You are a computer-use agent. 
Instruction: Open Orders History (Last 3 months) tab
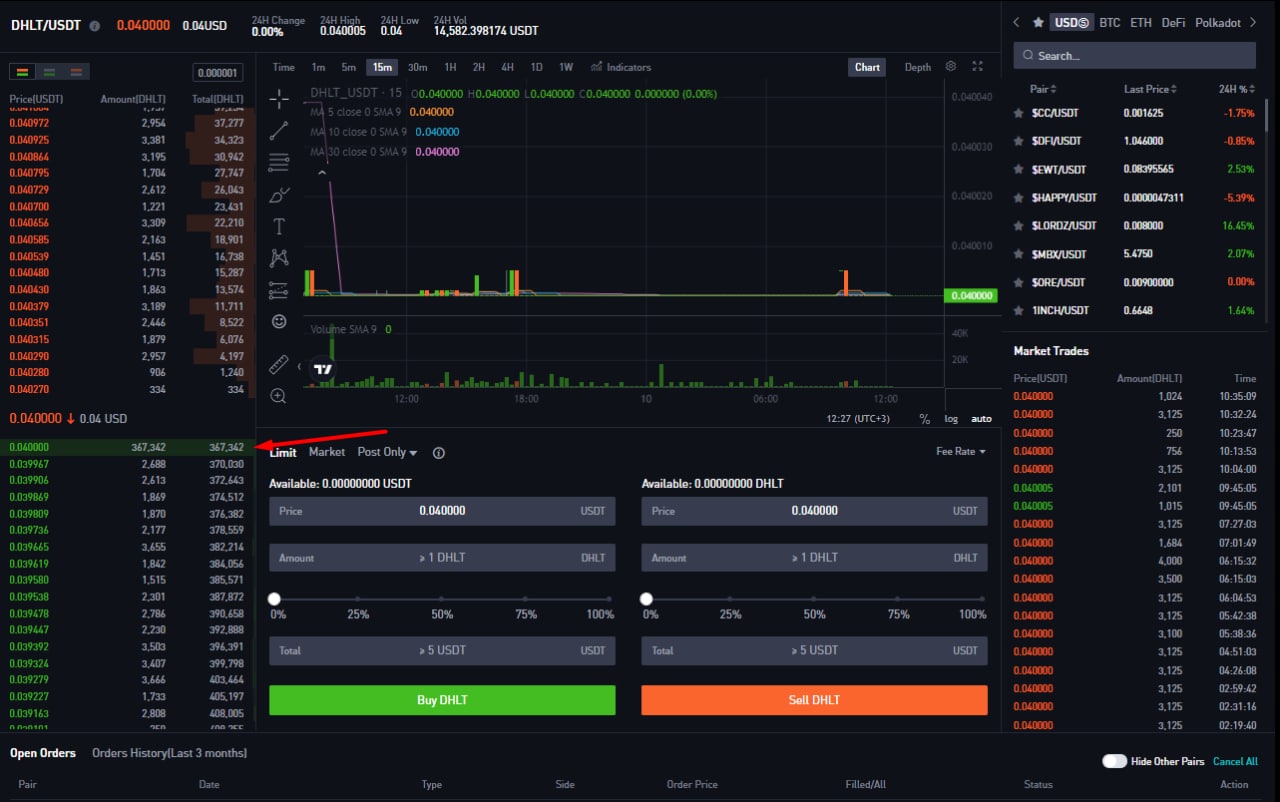tap(169, 752)
